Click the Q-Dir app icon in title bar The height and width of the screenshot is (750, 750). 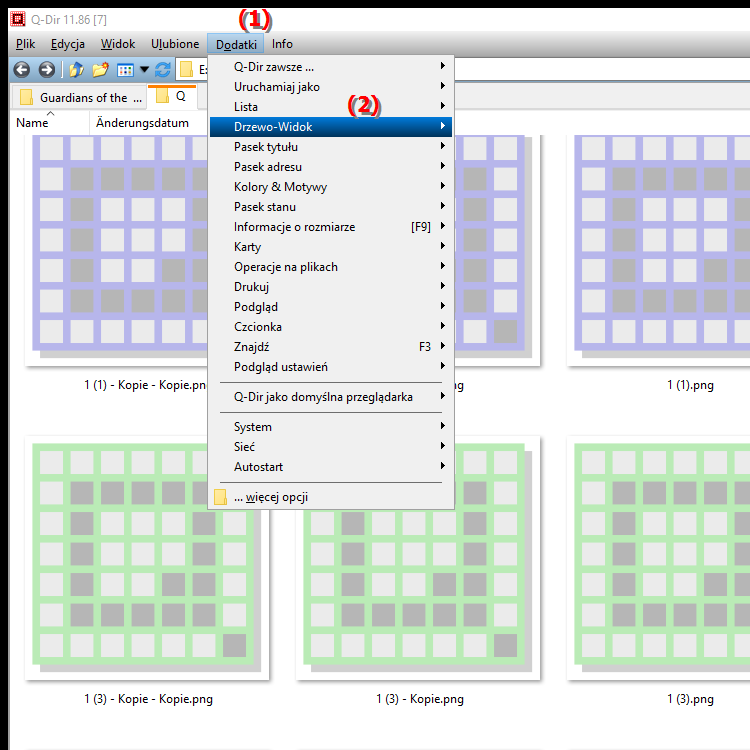click(x=16, y=17)
